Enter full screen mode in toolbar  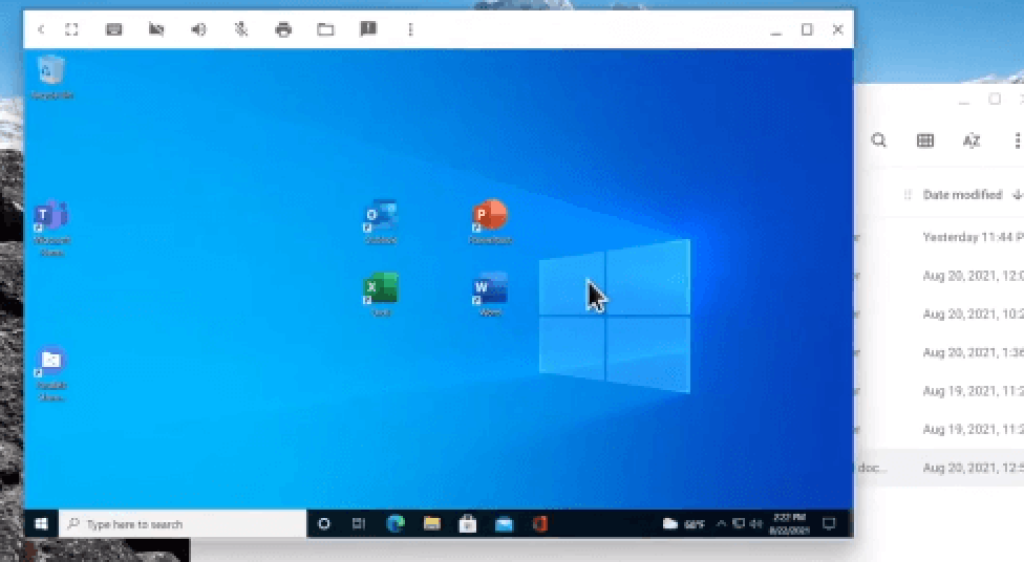pos(72,29)
